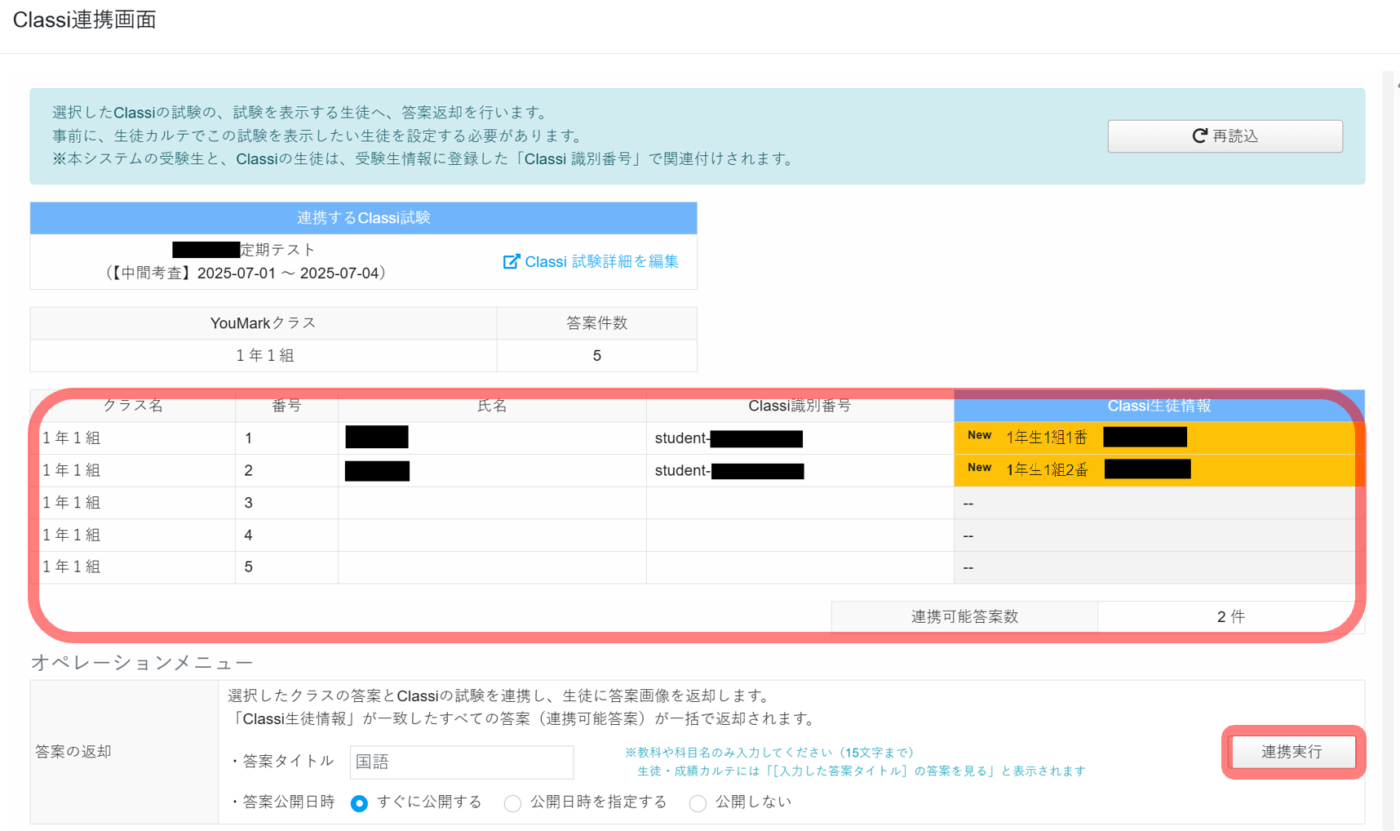Click the external-link icon beside Classi 試験詳細を編集

coord(511,261)
